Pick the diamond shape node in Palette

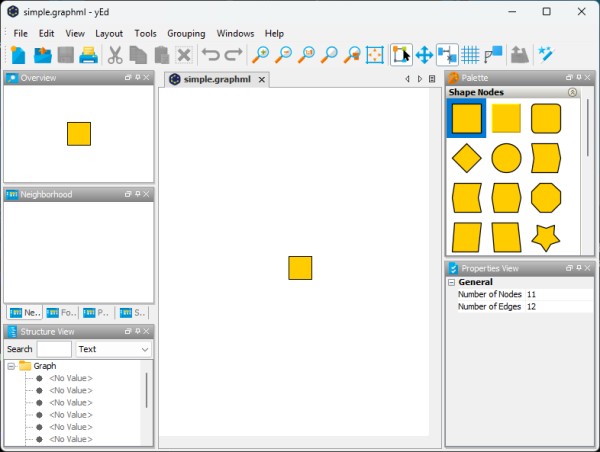click(466, 158)
